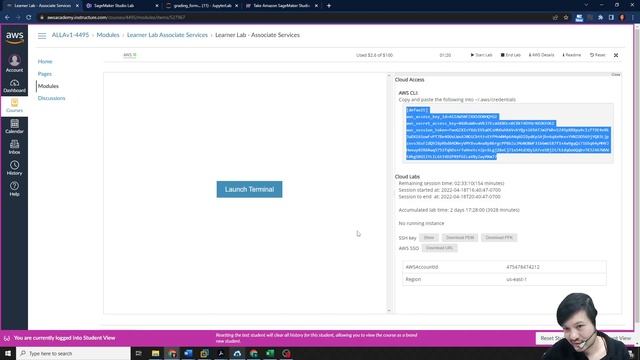
Task: Open the browser side panel icon
Action: (611, 18)
